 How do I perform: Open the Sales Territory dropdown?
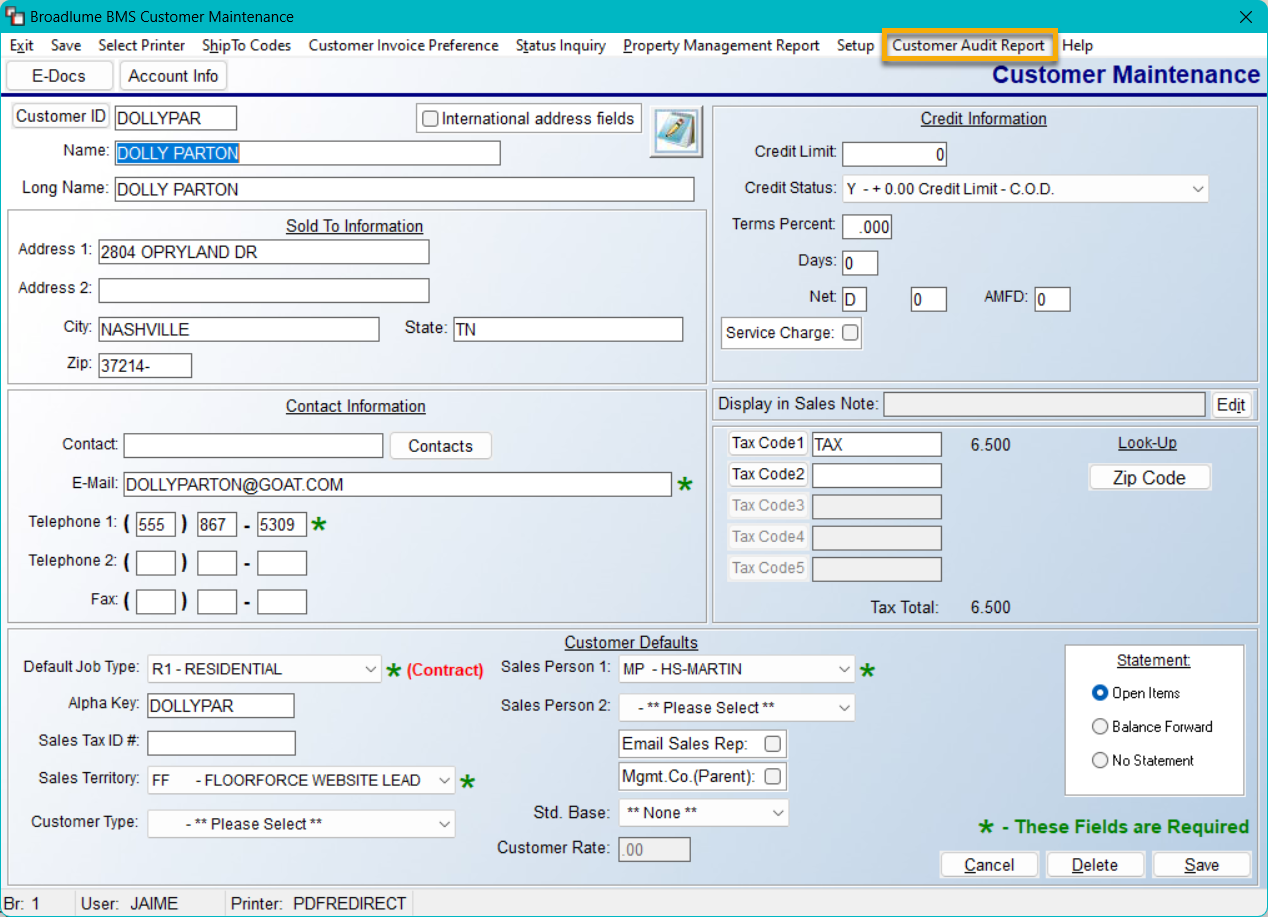(444, 780)
